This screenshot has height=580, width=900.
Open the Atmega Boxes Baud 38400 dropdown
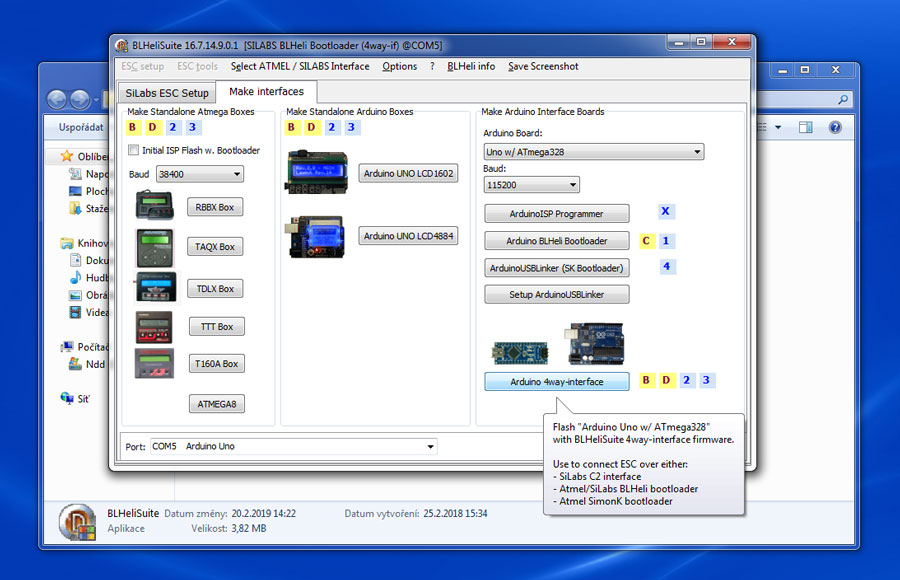[x=200, y=174]
